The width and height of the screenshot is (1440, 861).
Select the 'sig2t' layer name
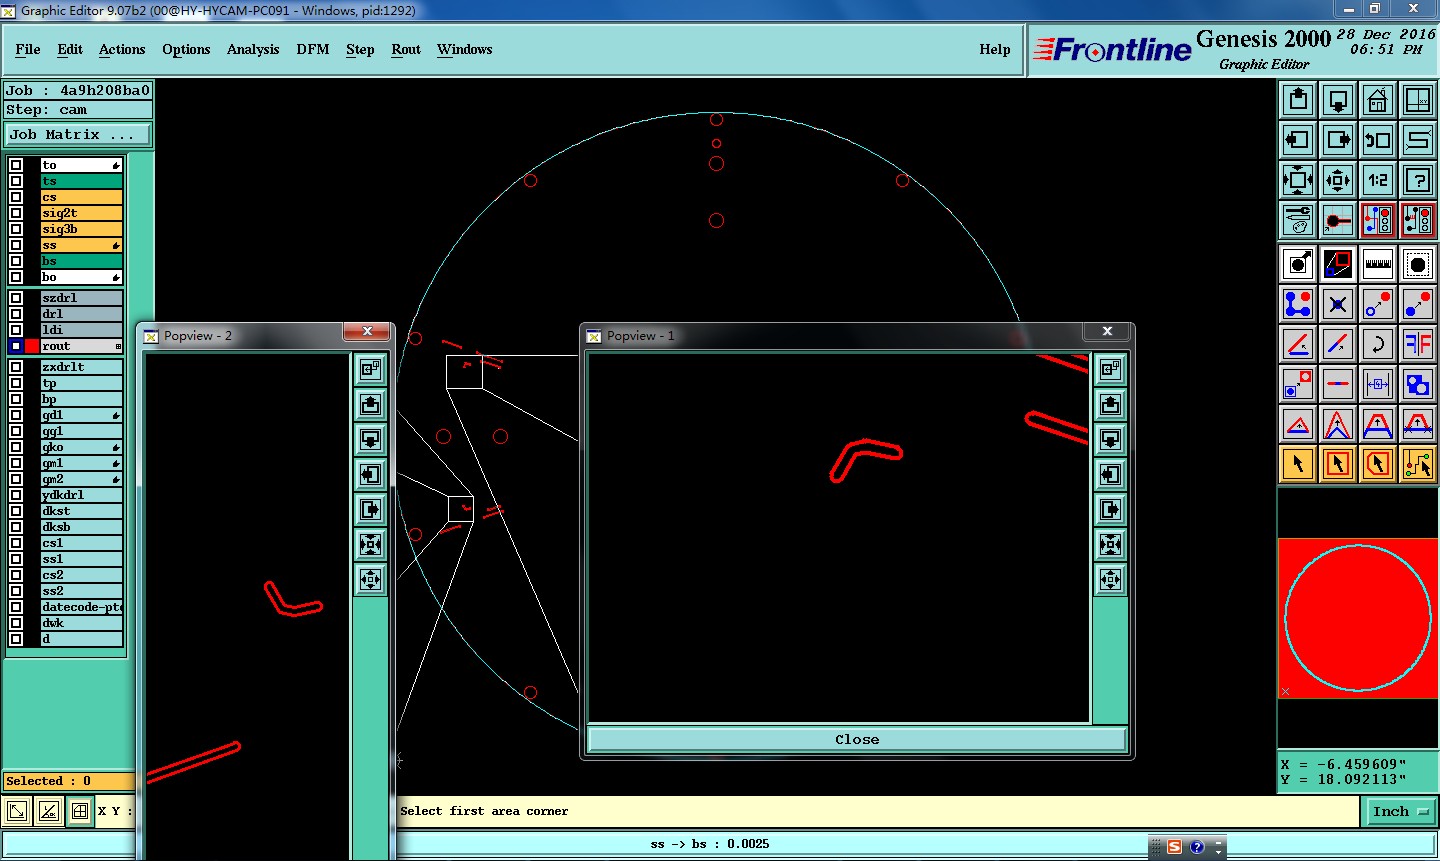tap(81, 213)
